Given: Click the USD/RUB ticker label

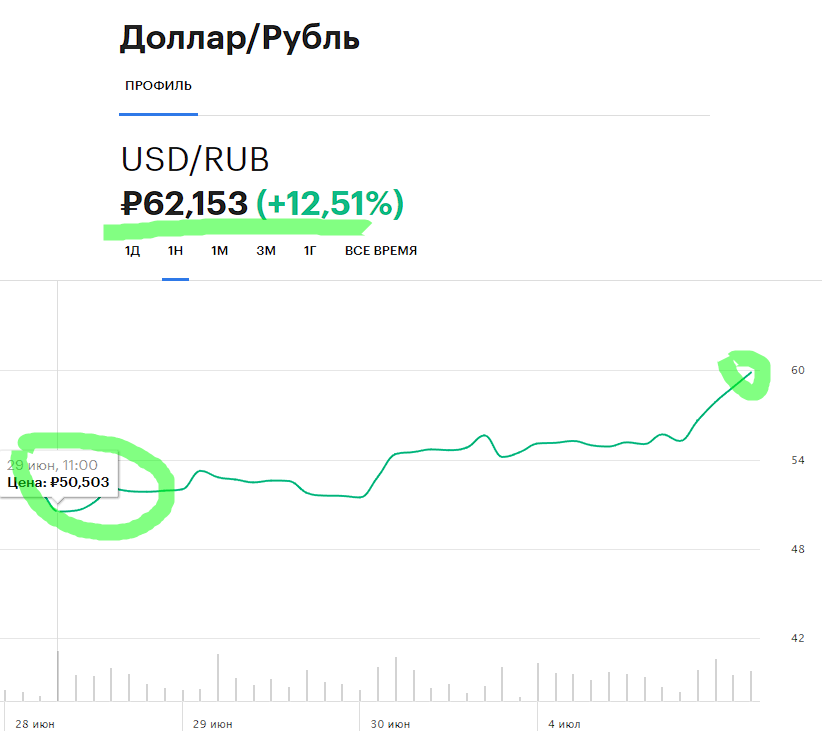Looking at the screenshot, I should (x=195, y=160).
